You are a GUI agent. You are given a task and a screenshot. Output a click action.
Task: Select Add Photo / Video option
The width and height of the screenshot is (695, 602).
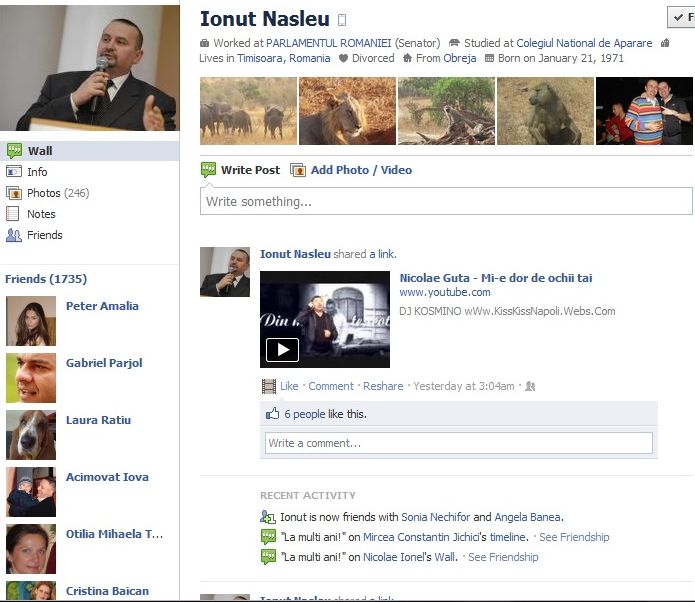click(361, 170)
